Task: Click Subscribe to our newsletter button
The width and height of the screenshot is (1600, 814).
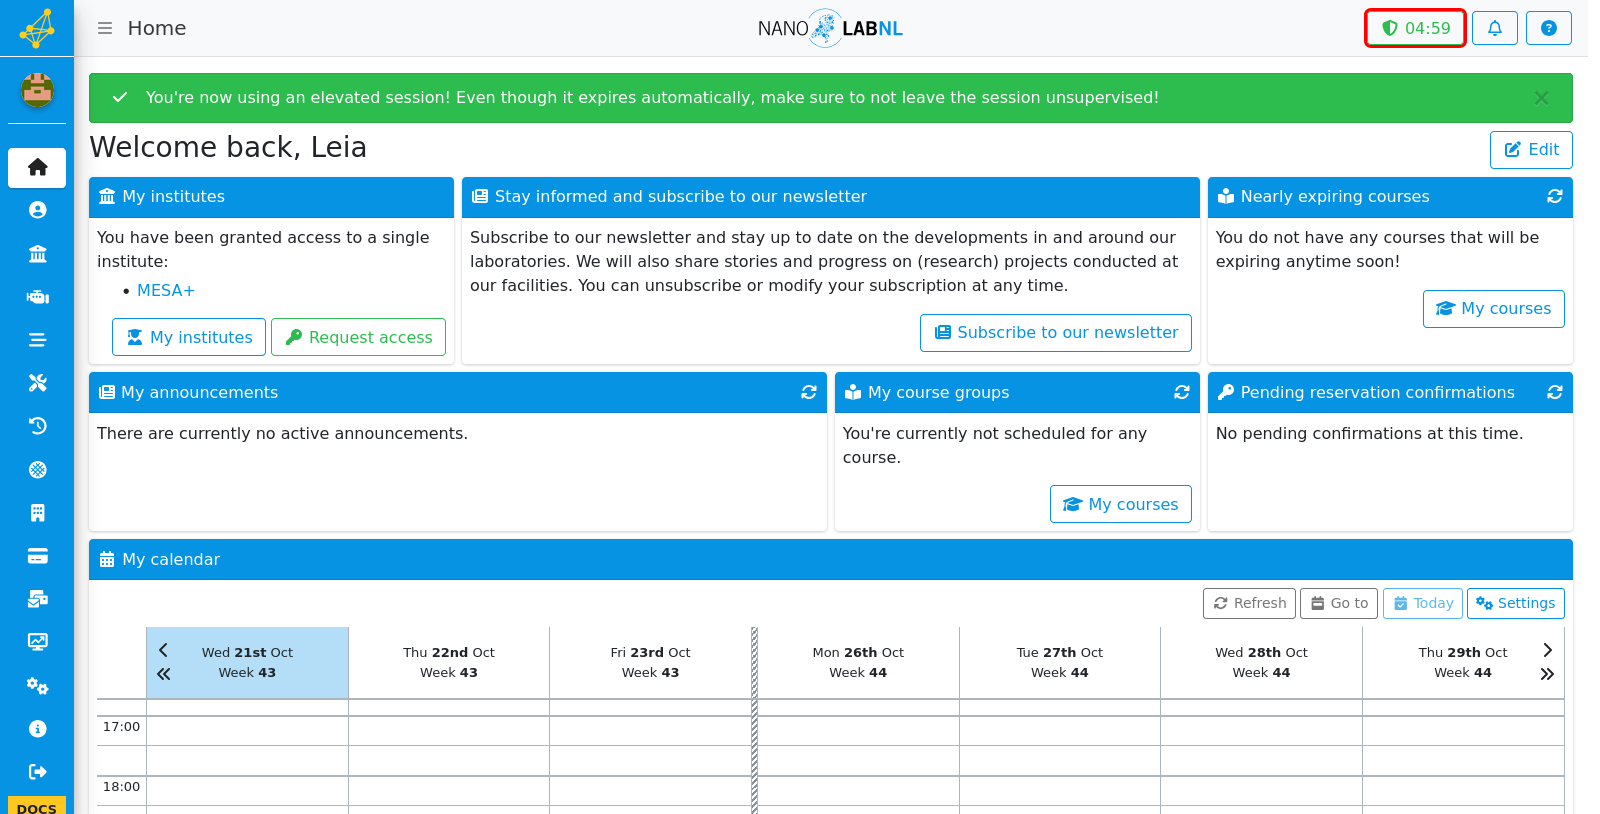Action: pyautogui.click(x=1055, y=333)
